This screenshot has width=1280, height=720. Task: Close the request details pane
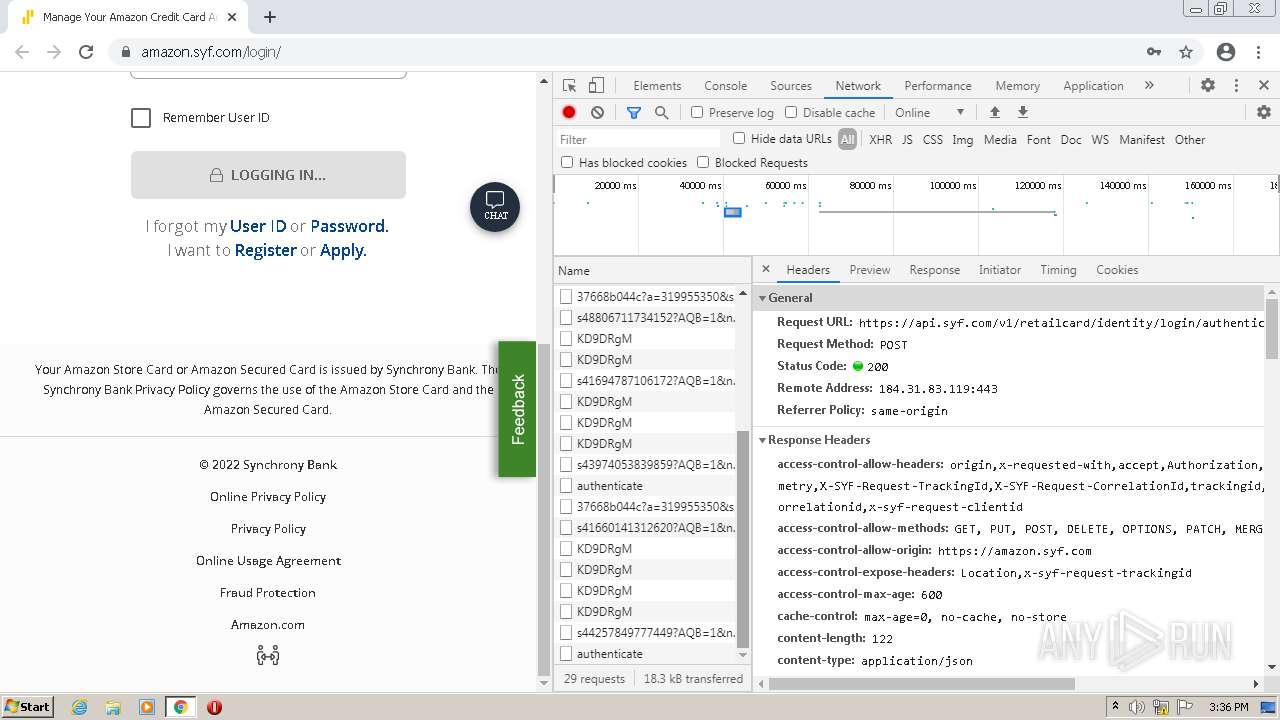tap(766, 270)
